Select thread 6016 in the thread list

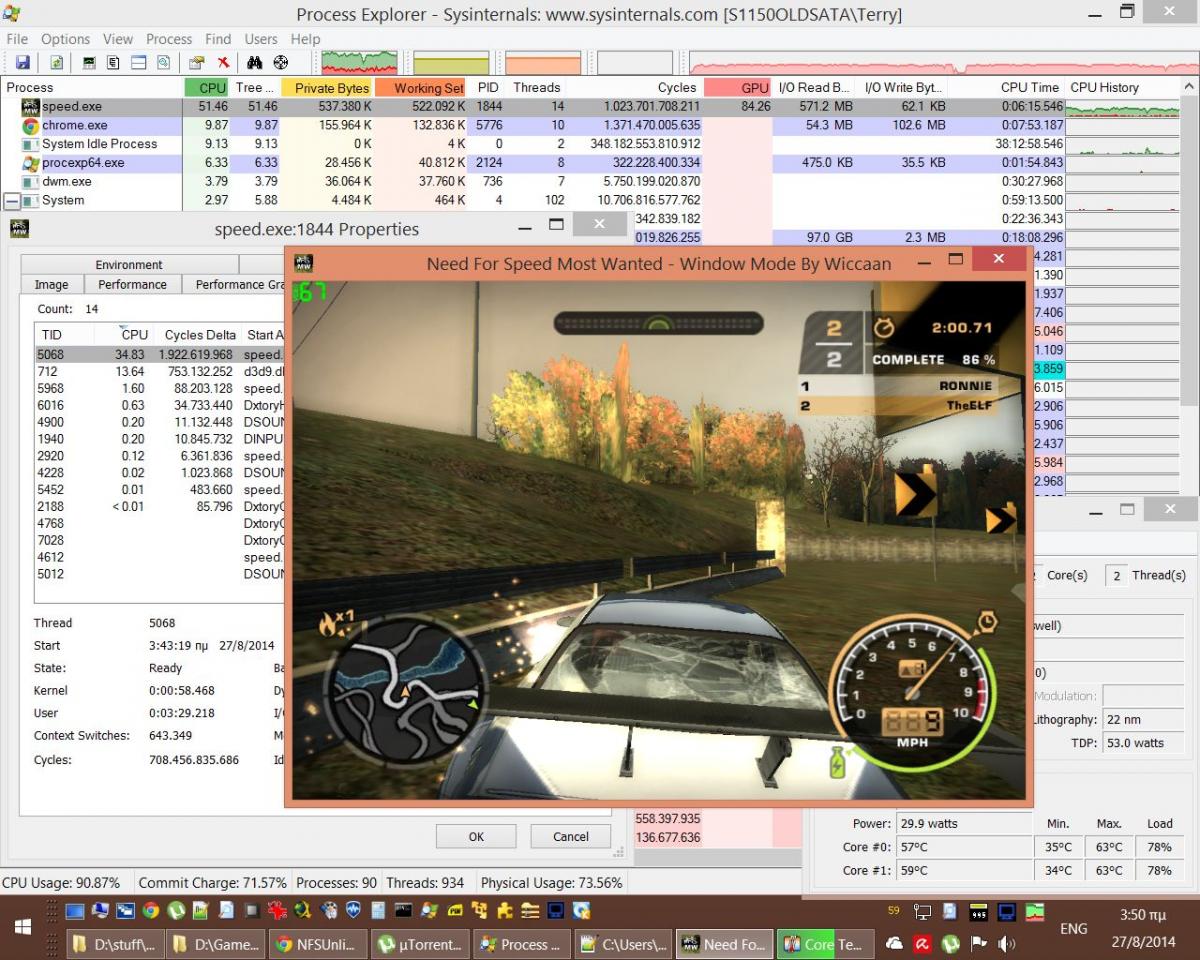click(x=160, y=405)
